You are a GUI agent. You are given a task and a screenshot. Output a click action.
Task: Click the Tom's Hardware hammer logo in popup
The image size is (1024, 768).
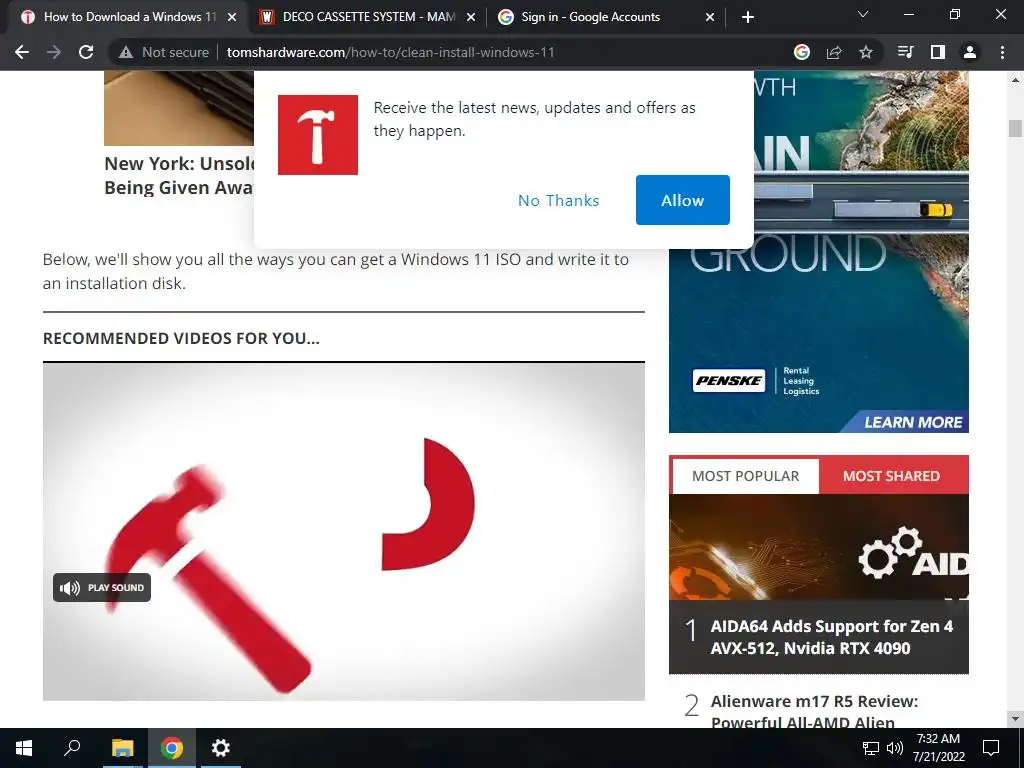click(x=317, y=135)
